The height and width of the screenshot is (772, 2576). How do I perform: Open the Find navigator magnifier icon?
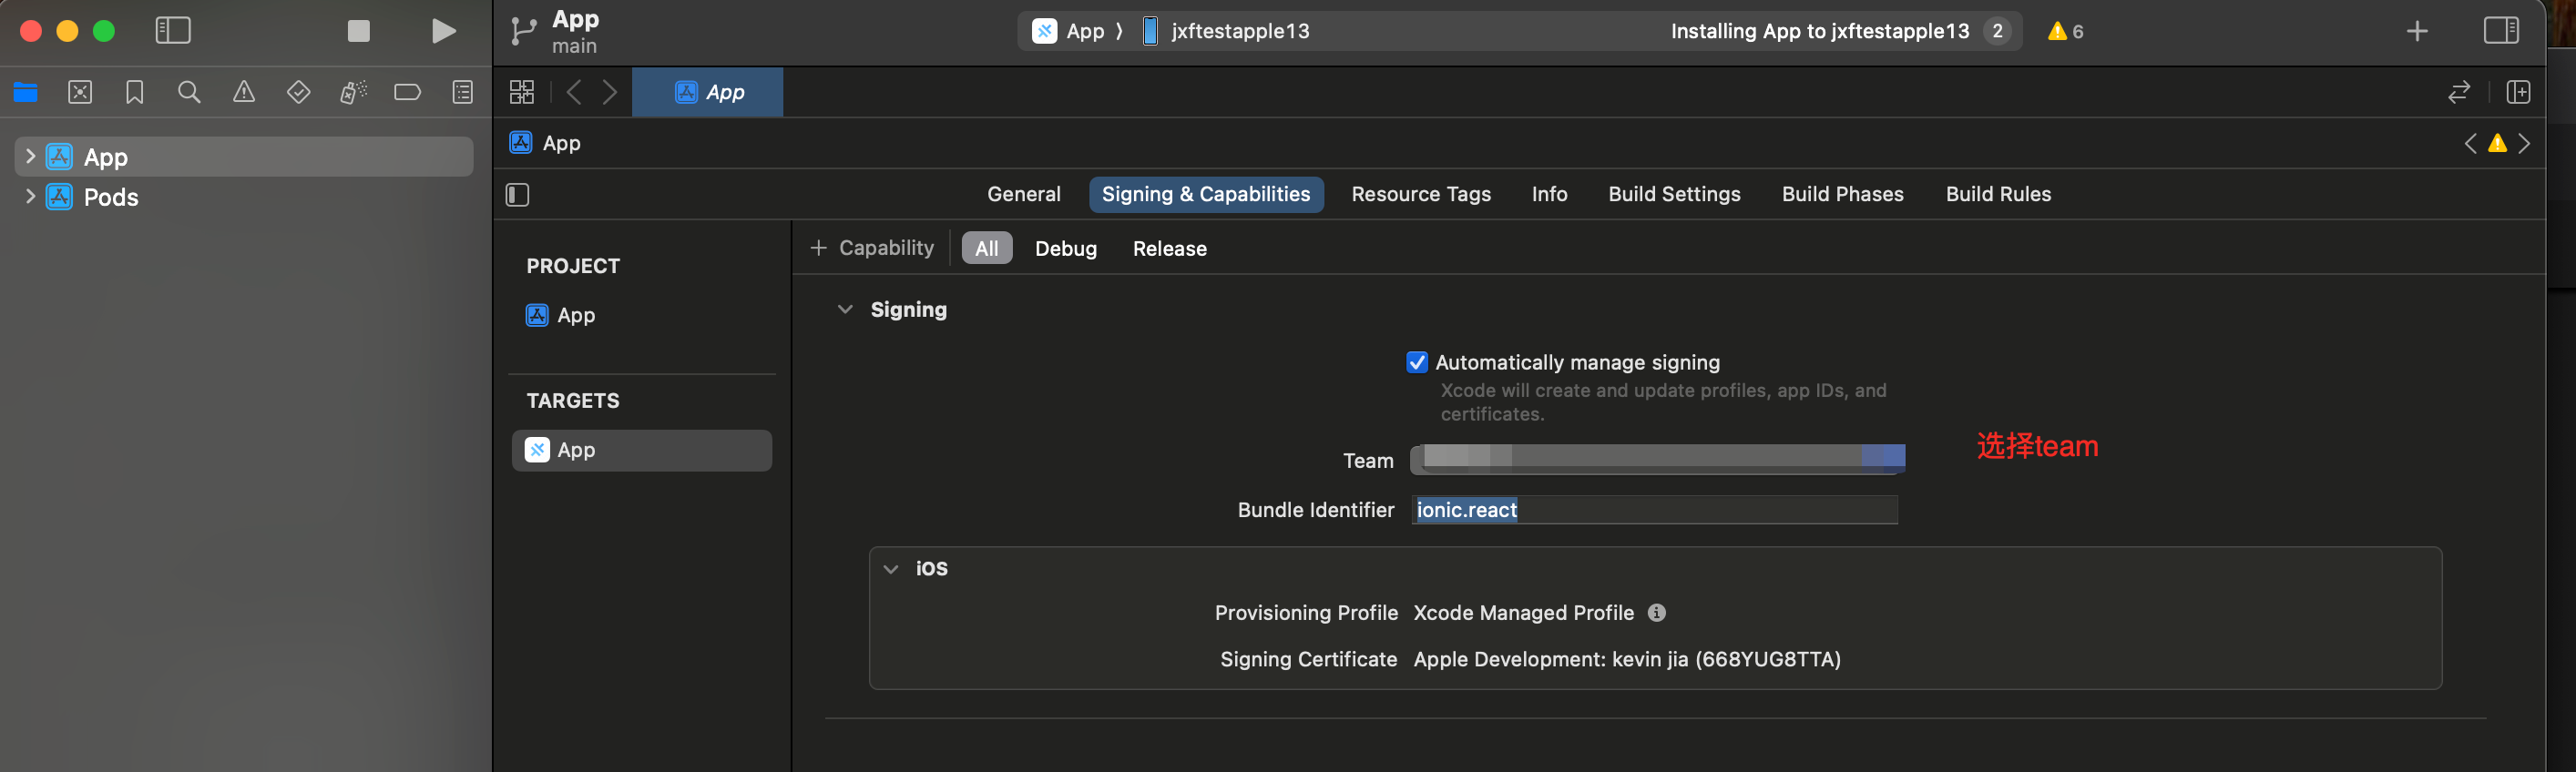[x=188, y=93]
